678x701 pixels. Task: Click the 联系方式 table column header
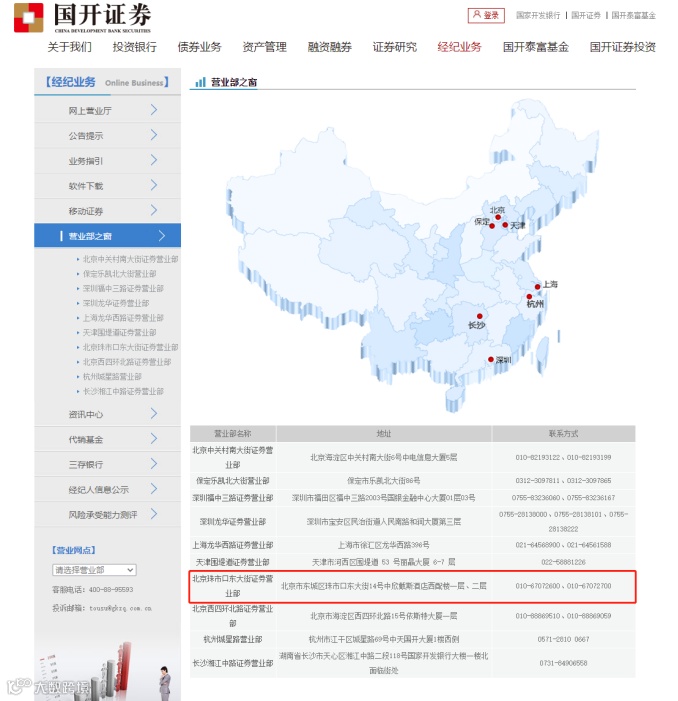563,433
